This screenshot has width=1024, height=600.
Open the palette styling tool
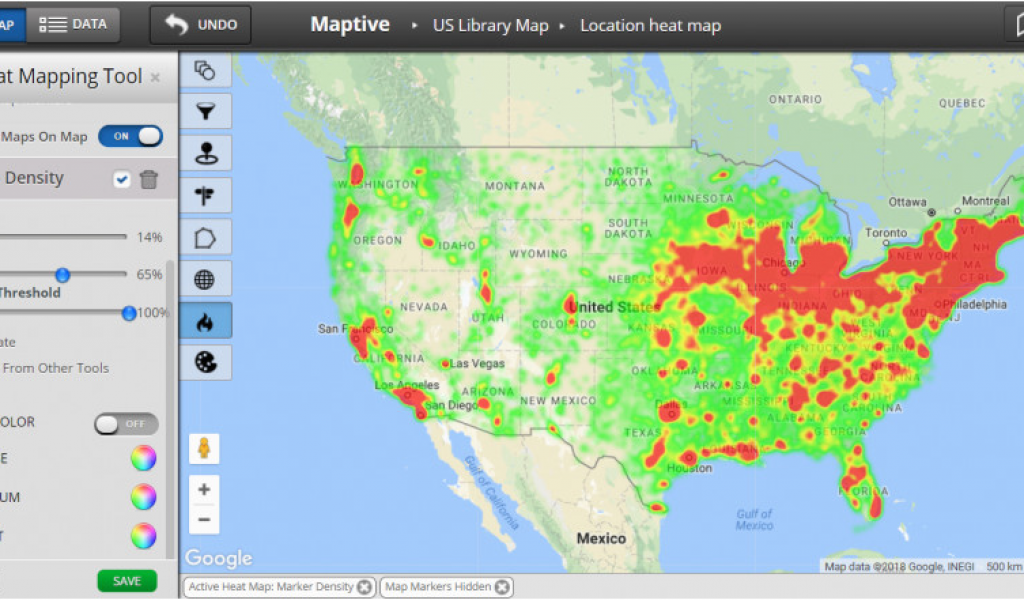[x=205, y=362]
